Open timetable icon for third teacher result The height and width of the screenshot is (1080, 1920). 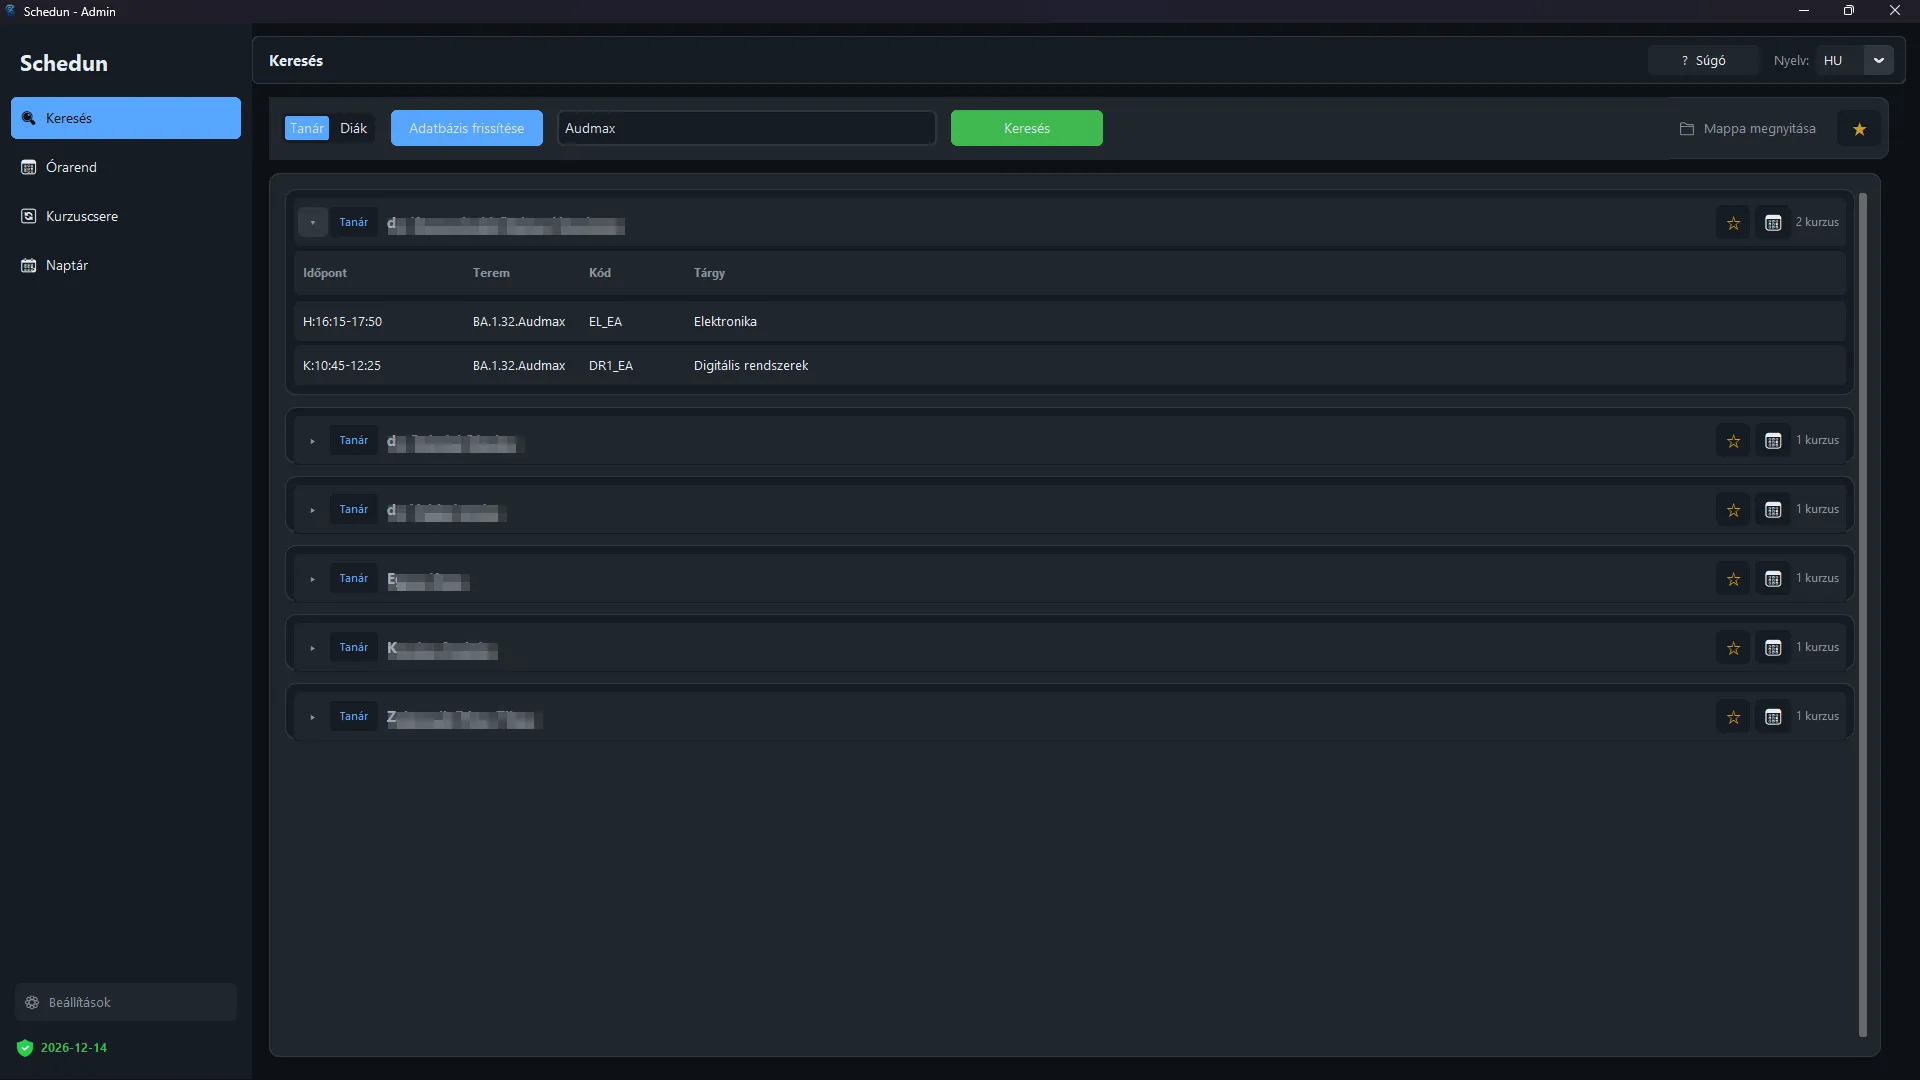[1773, 509]
